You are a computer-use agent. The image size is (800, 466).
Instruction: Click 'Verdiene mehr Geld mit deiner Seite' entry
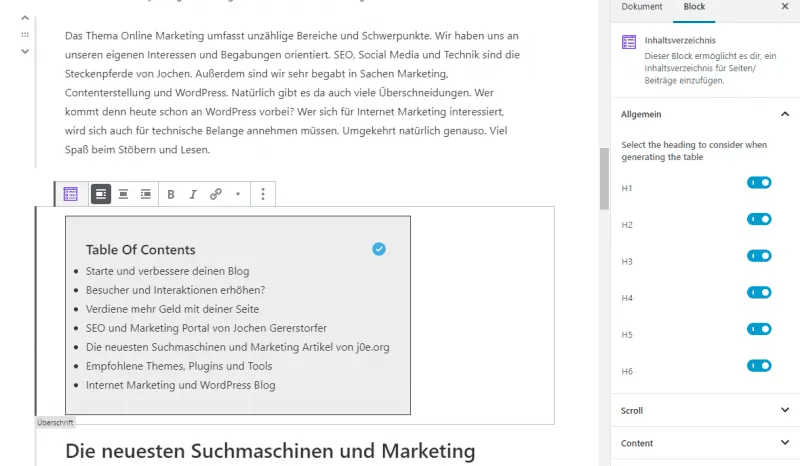click(172, 309)
